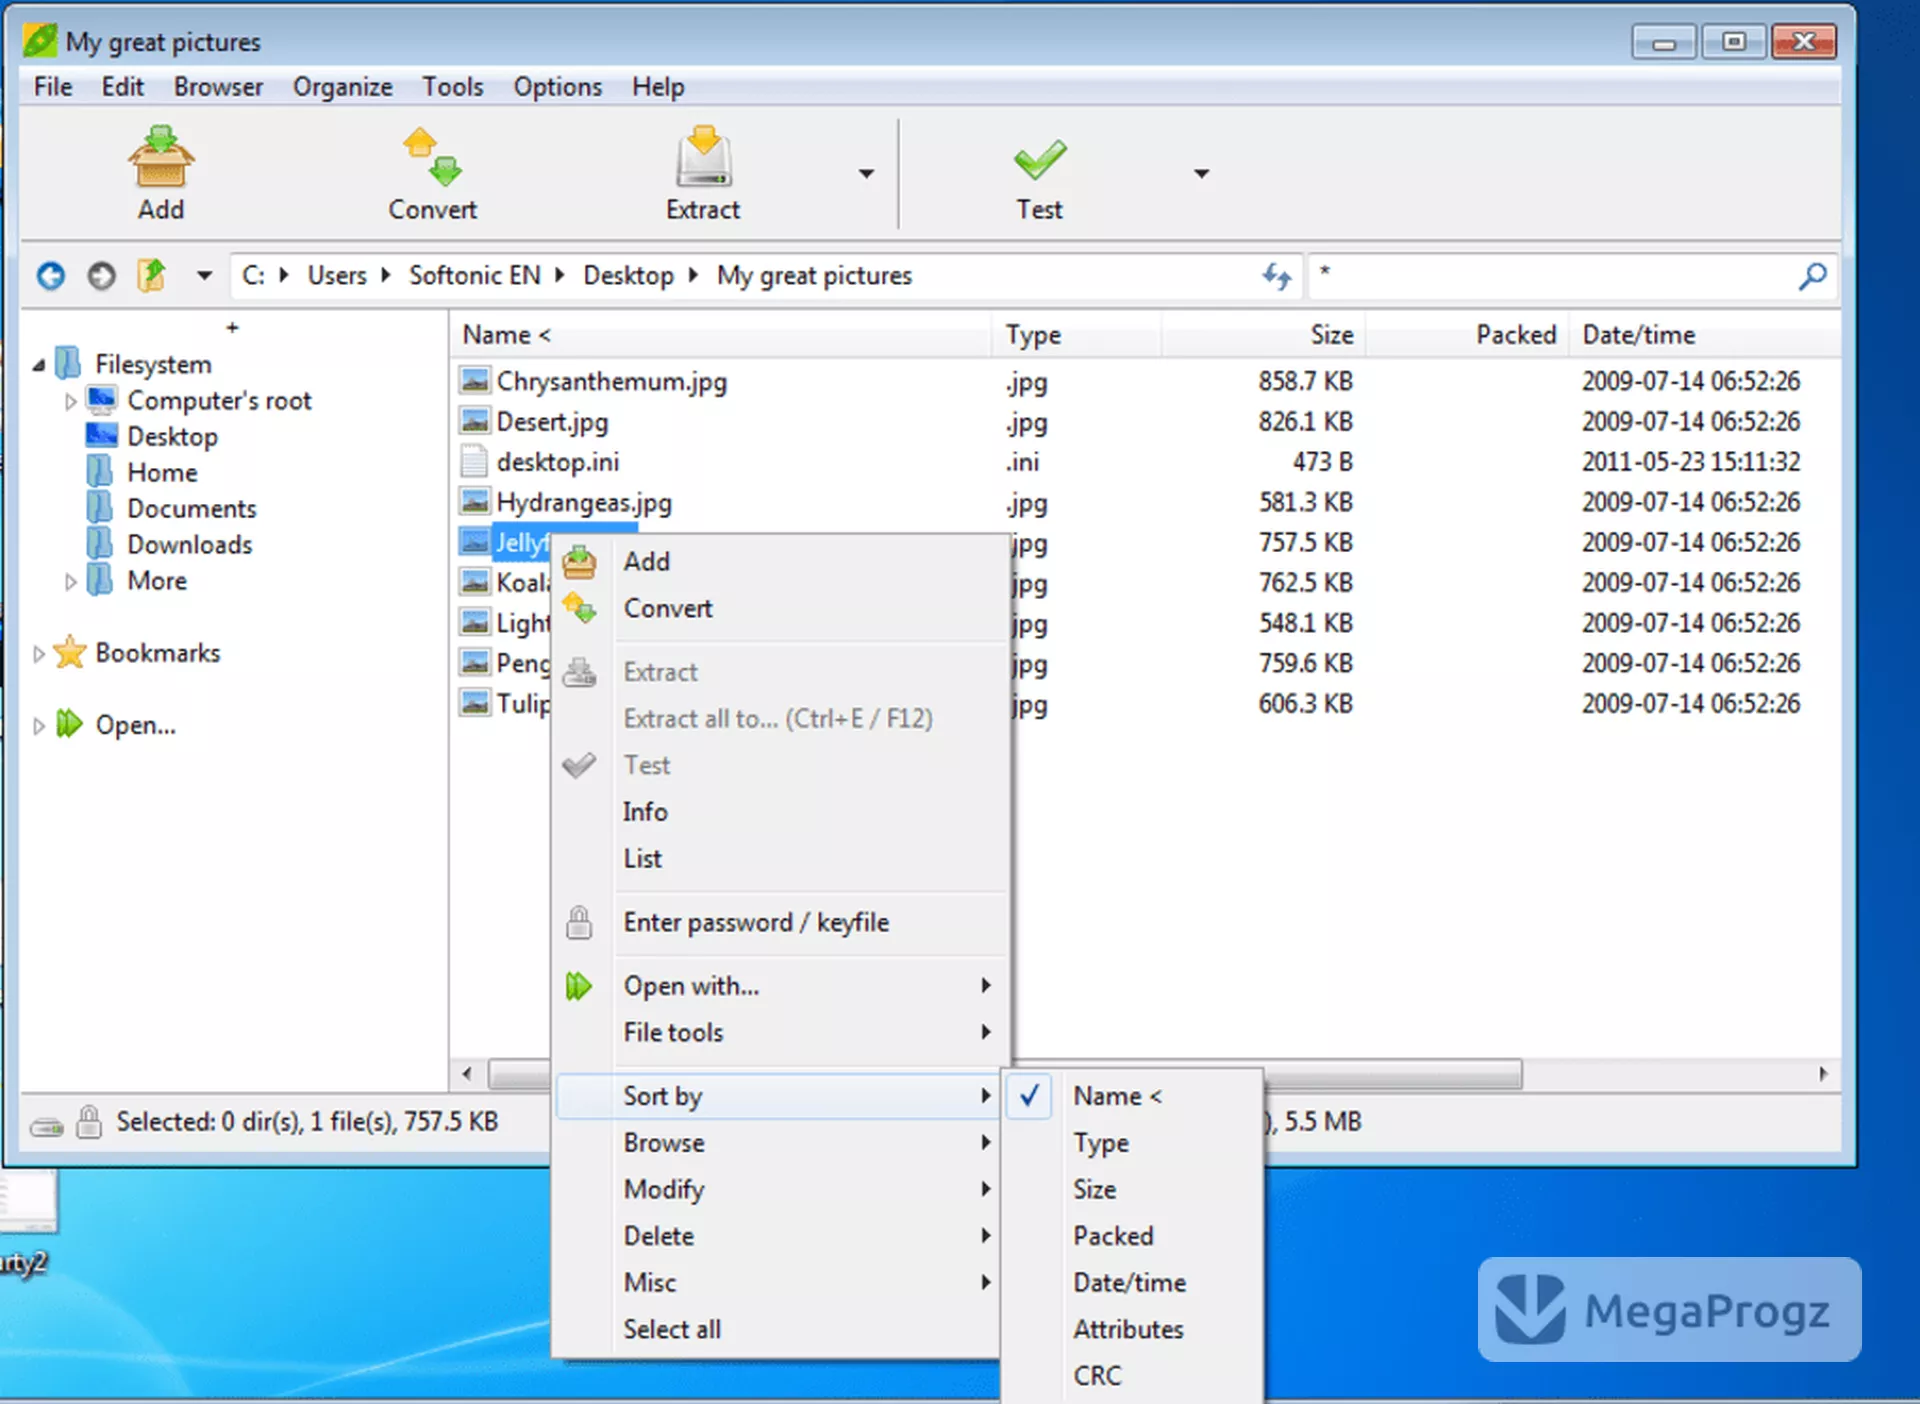The width and height of the screenshot is (1920, 1404).
Task: Click the Hydrangeas.jpg file icon
Action: pyautogui.click(x=475, y=501)
